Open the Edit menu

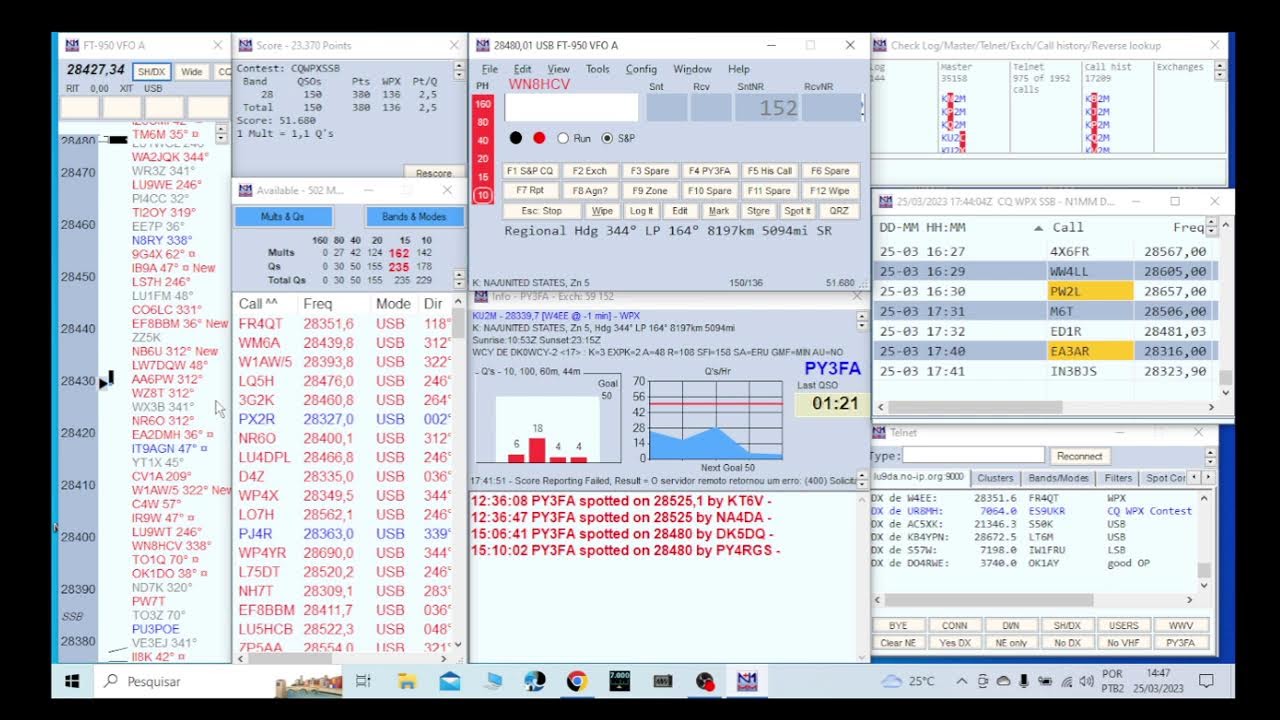click(522, 69)
